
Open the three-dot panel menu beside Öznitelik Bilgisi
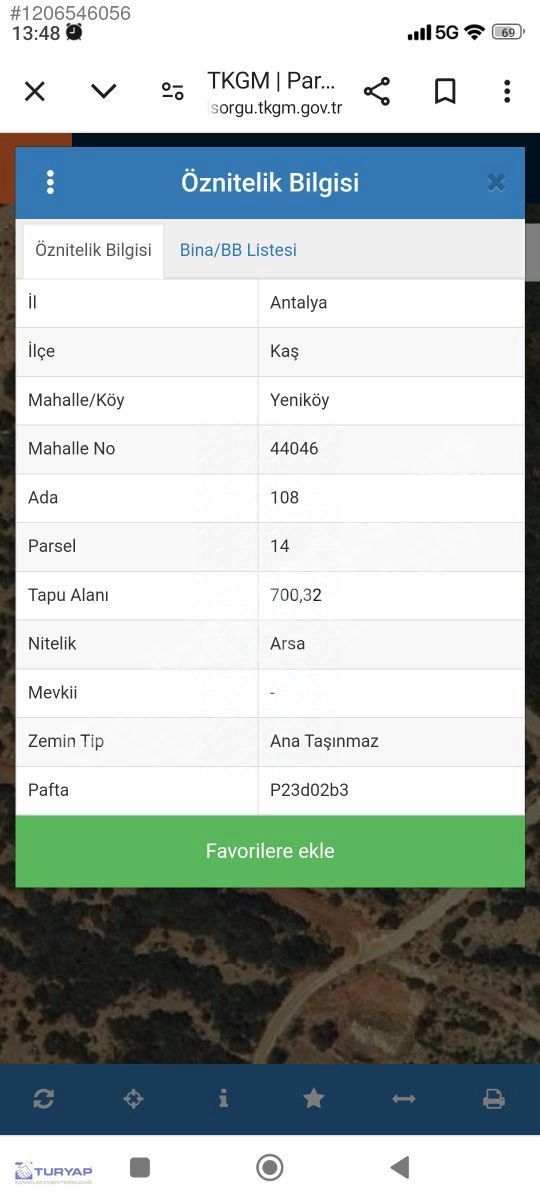pyautogui.click(x=50, y=182)
